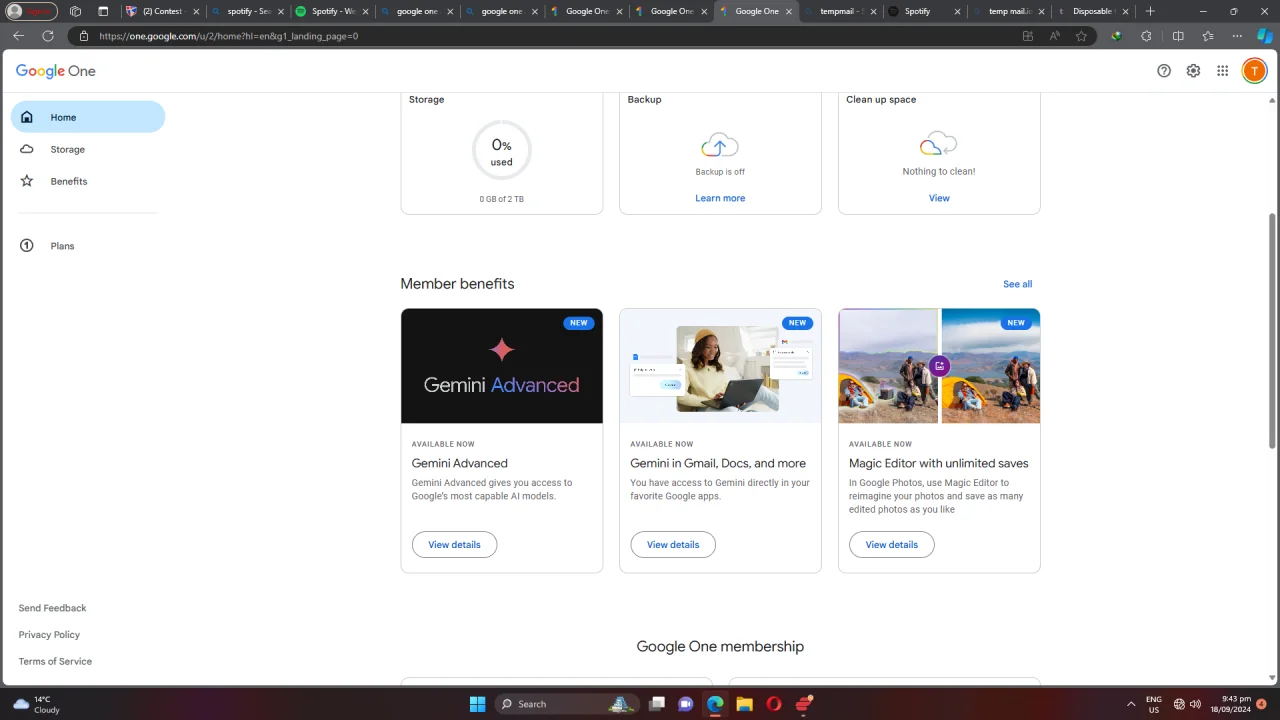
Task: Open the Privacy Policy link
Action: click(x=49, y=635)
